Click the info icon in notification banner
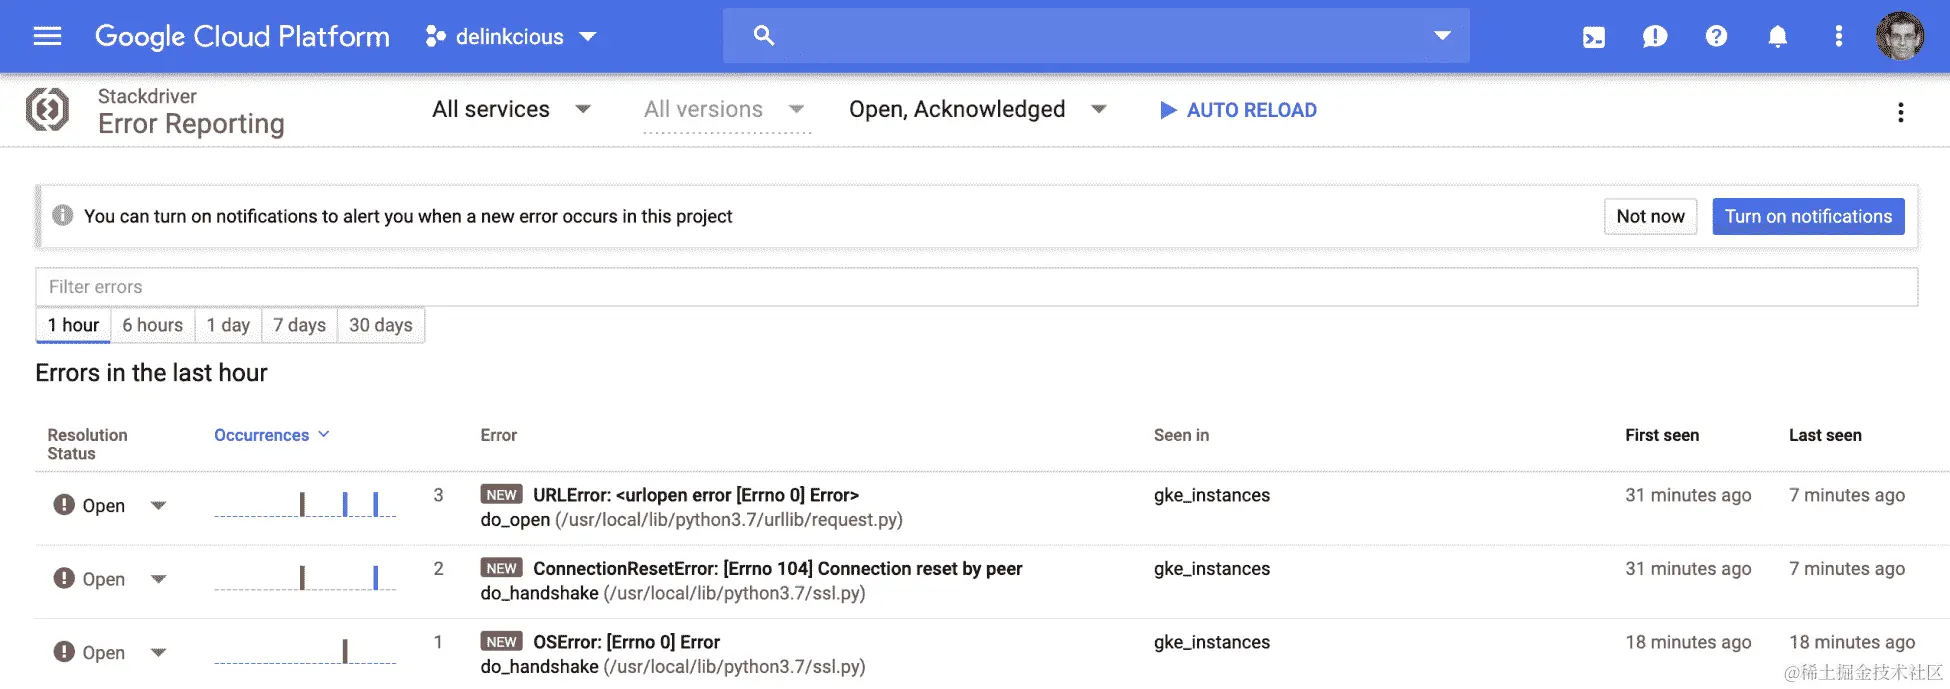Viewport: 1950px width, 689px height. click(63, 215)
